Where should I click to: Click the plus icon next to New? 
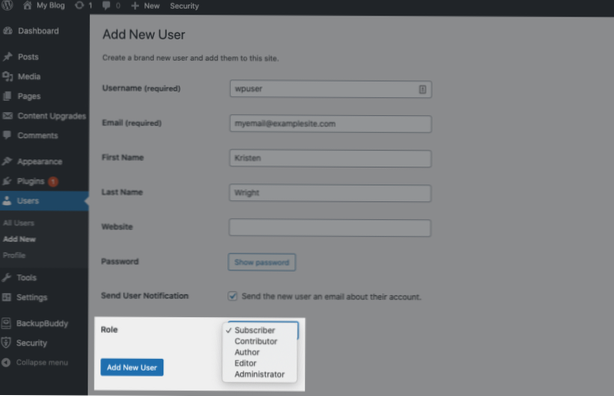(x=135, y=6)
